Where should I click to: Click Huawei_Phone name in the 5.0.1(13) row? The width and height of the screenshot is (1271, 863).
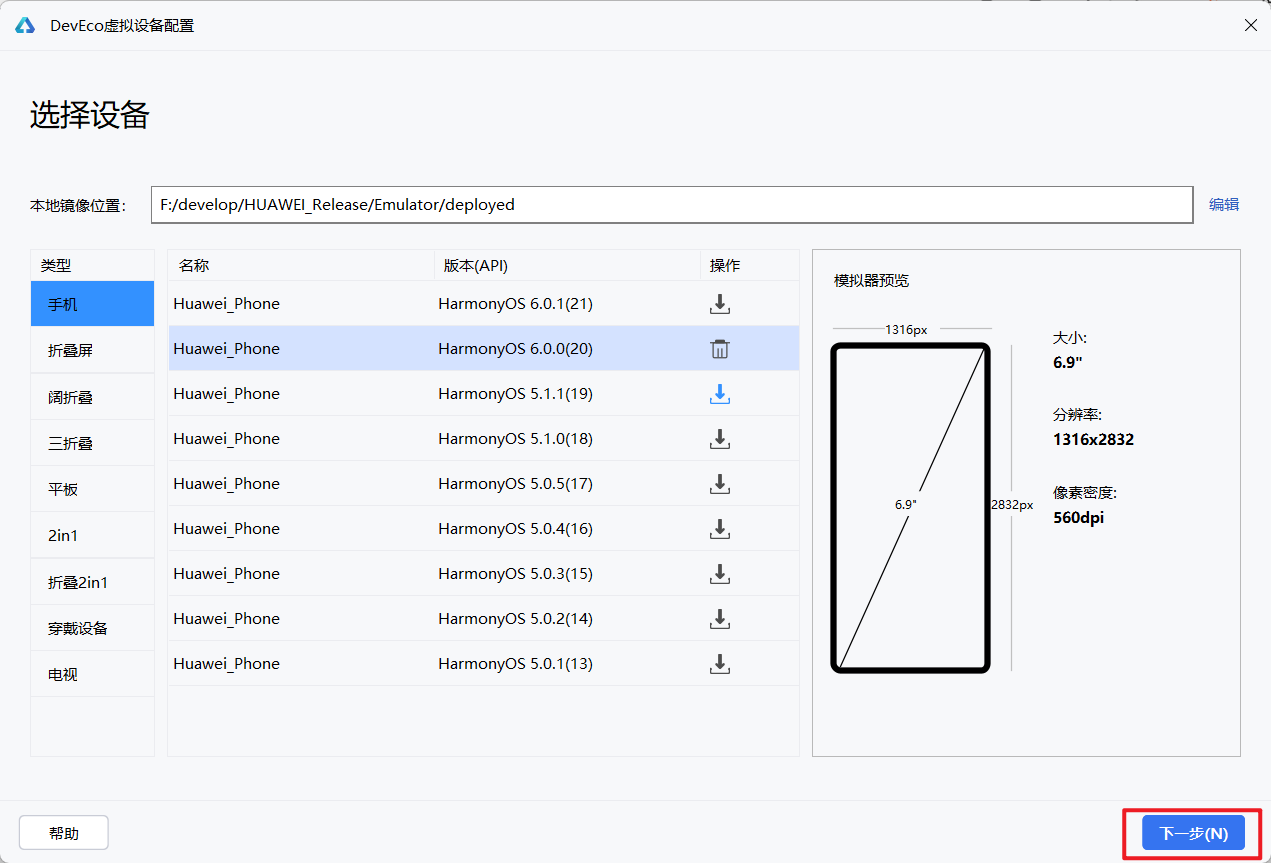(226, 664)
